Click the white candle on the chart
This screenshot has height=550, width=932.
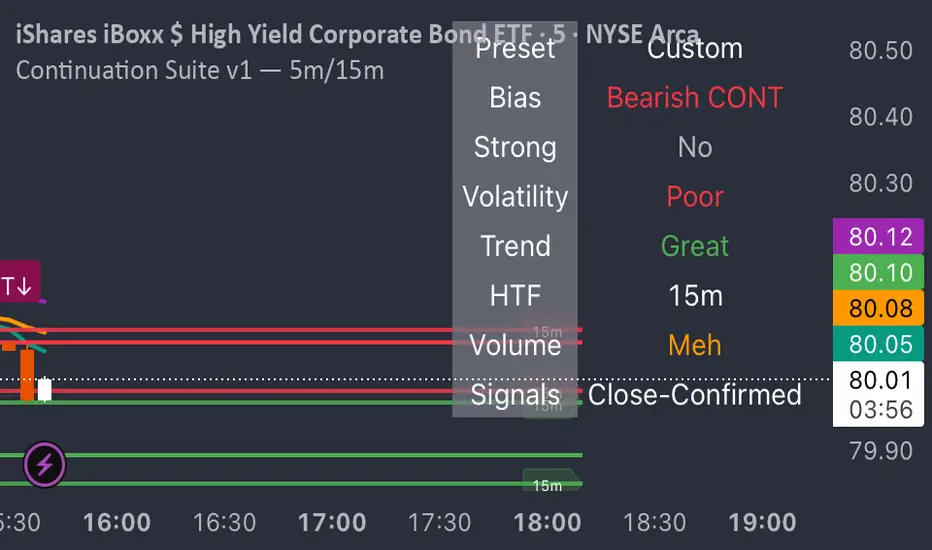pos(44,389)
